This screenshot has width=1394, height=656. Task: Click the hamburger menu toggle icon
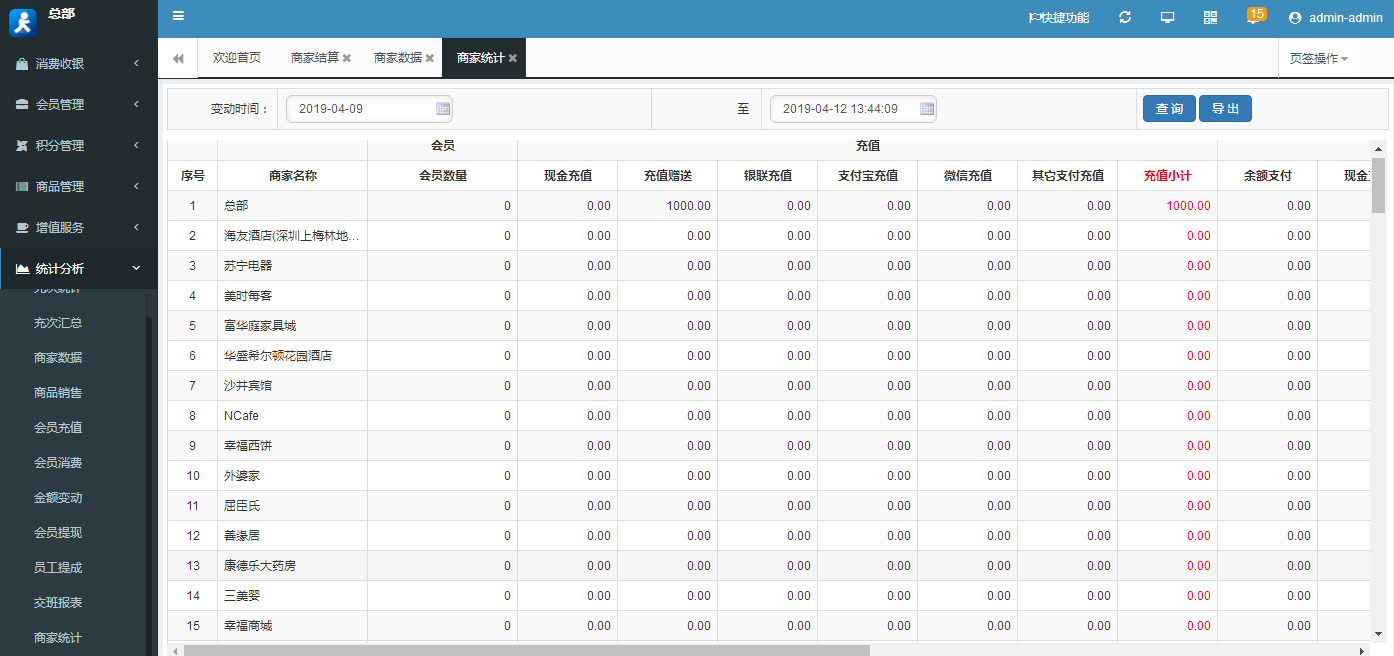tap(178, 16)
